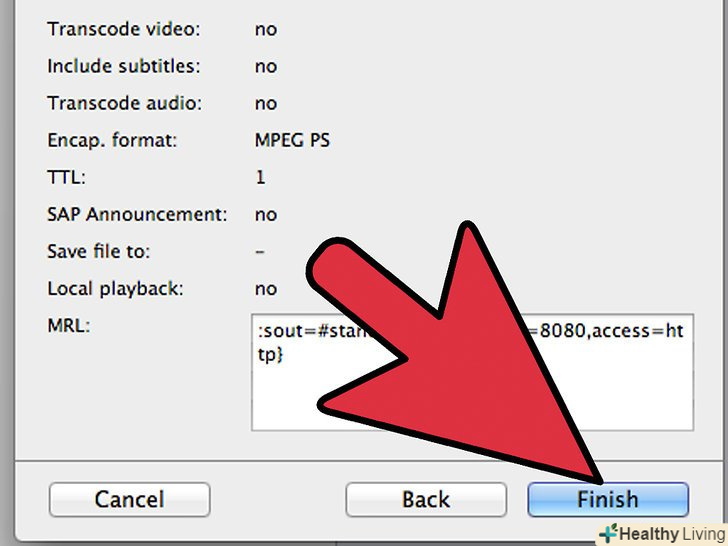728x546 pixels.
Task: Click the MRL label
Action: [x=69, y=326]
